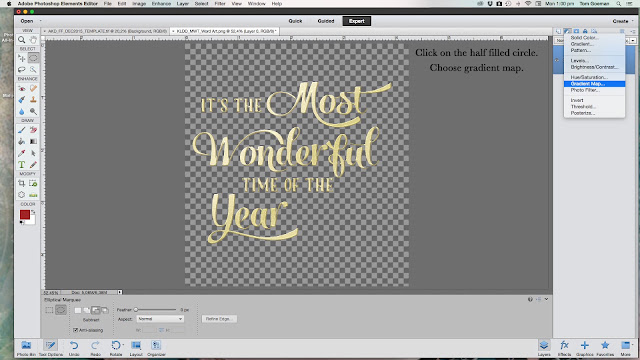The image size is (640, 360).
Task: Switch to the Guided tab
Action: pyautogui.click(x=326, y=21)
